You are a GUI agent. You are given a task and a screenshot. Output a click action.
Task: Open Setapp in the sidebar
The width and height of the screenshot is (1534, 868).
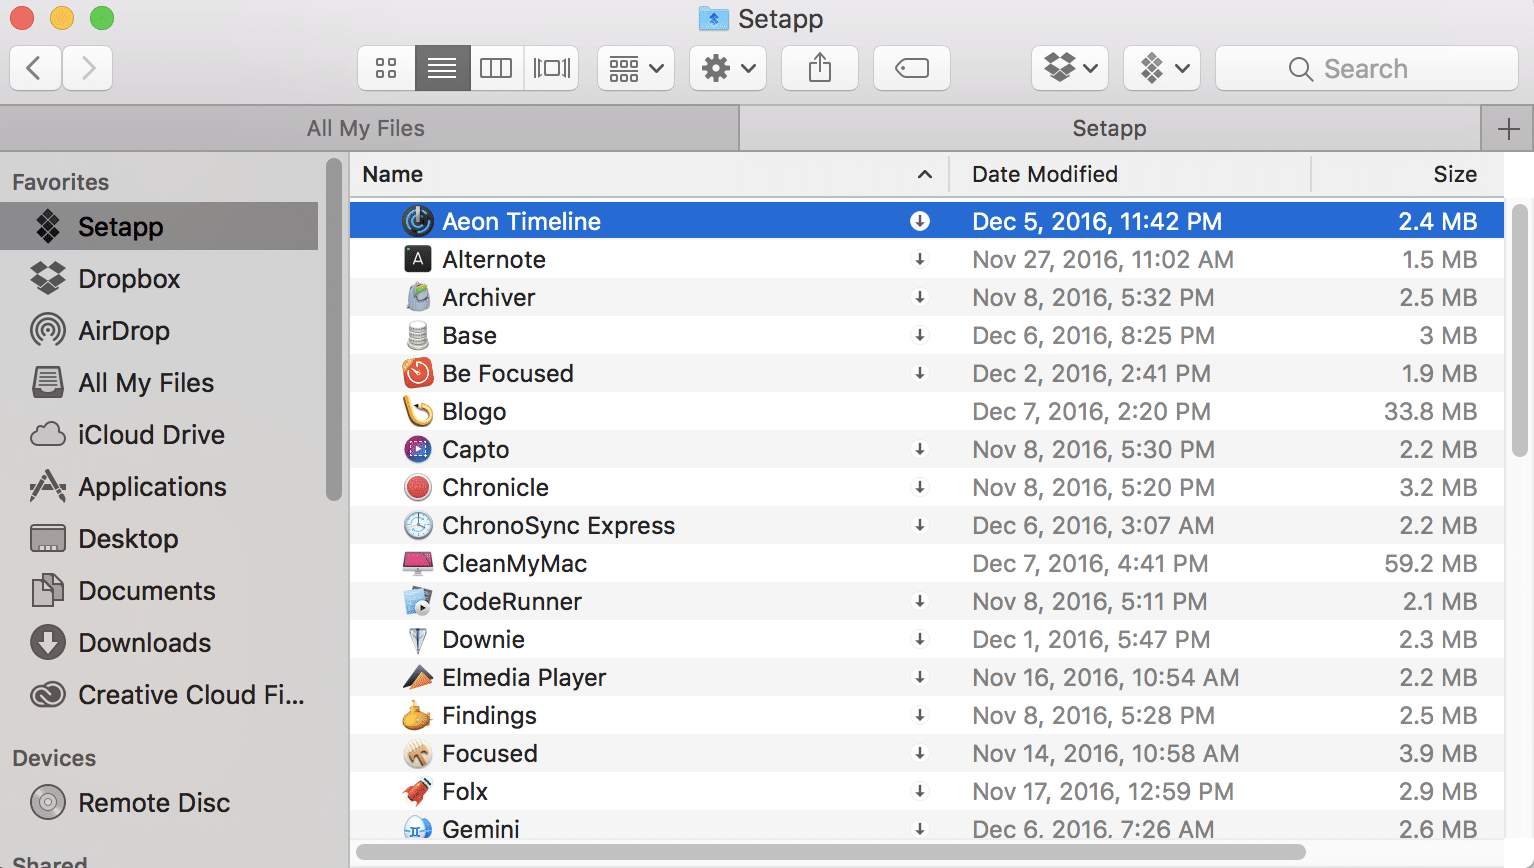(159, 227)
